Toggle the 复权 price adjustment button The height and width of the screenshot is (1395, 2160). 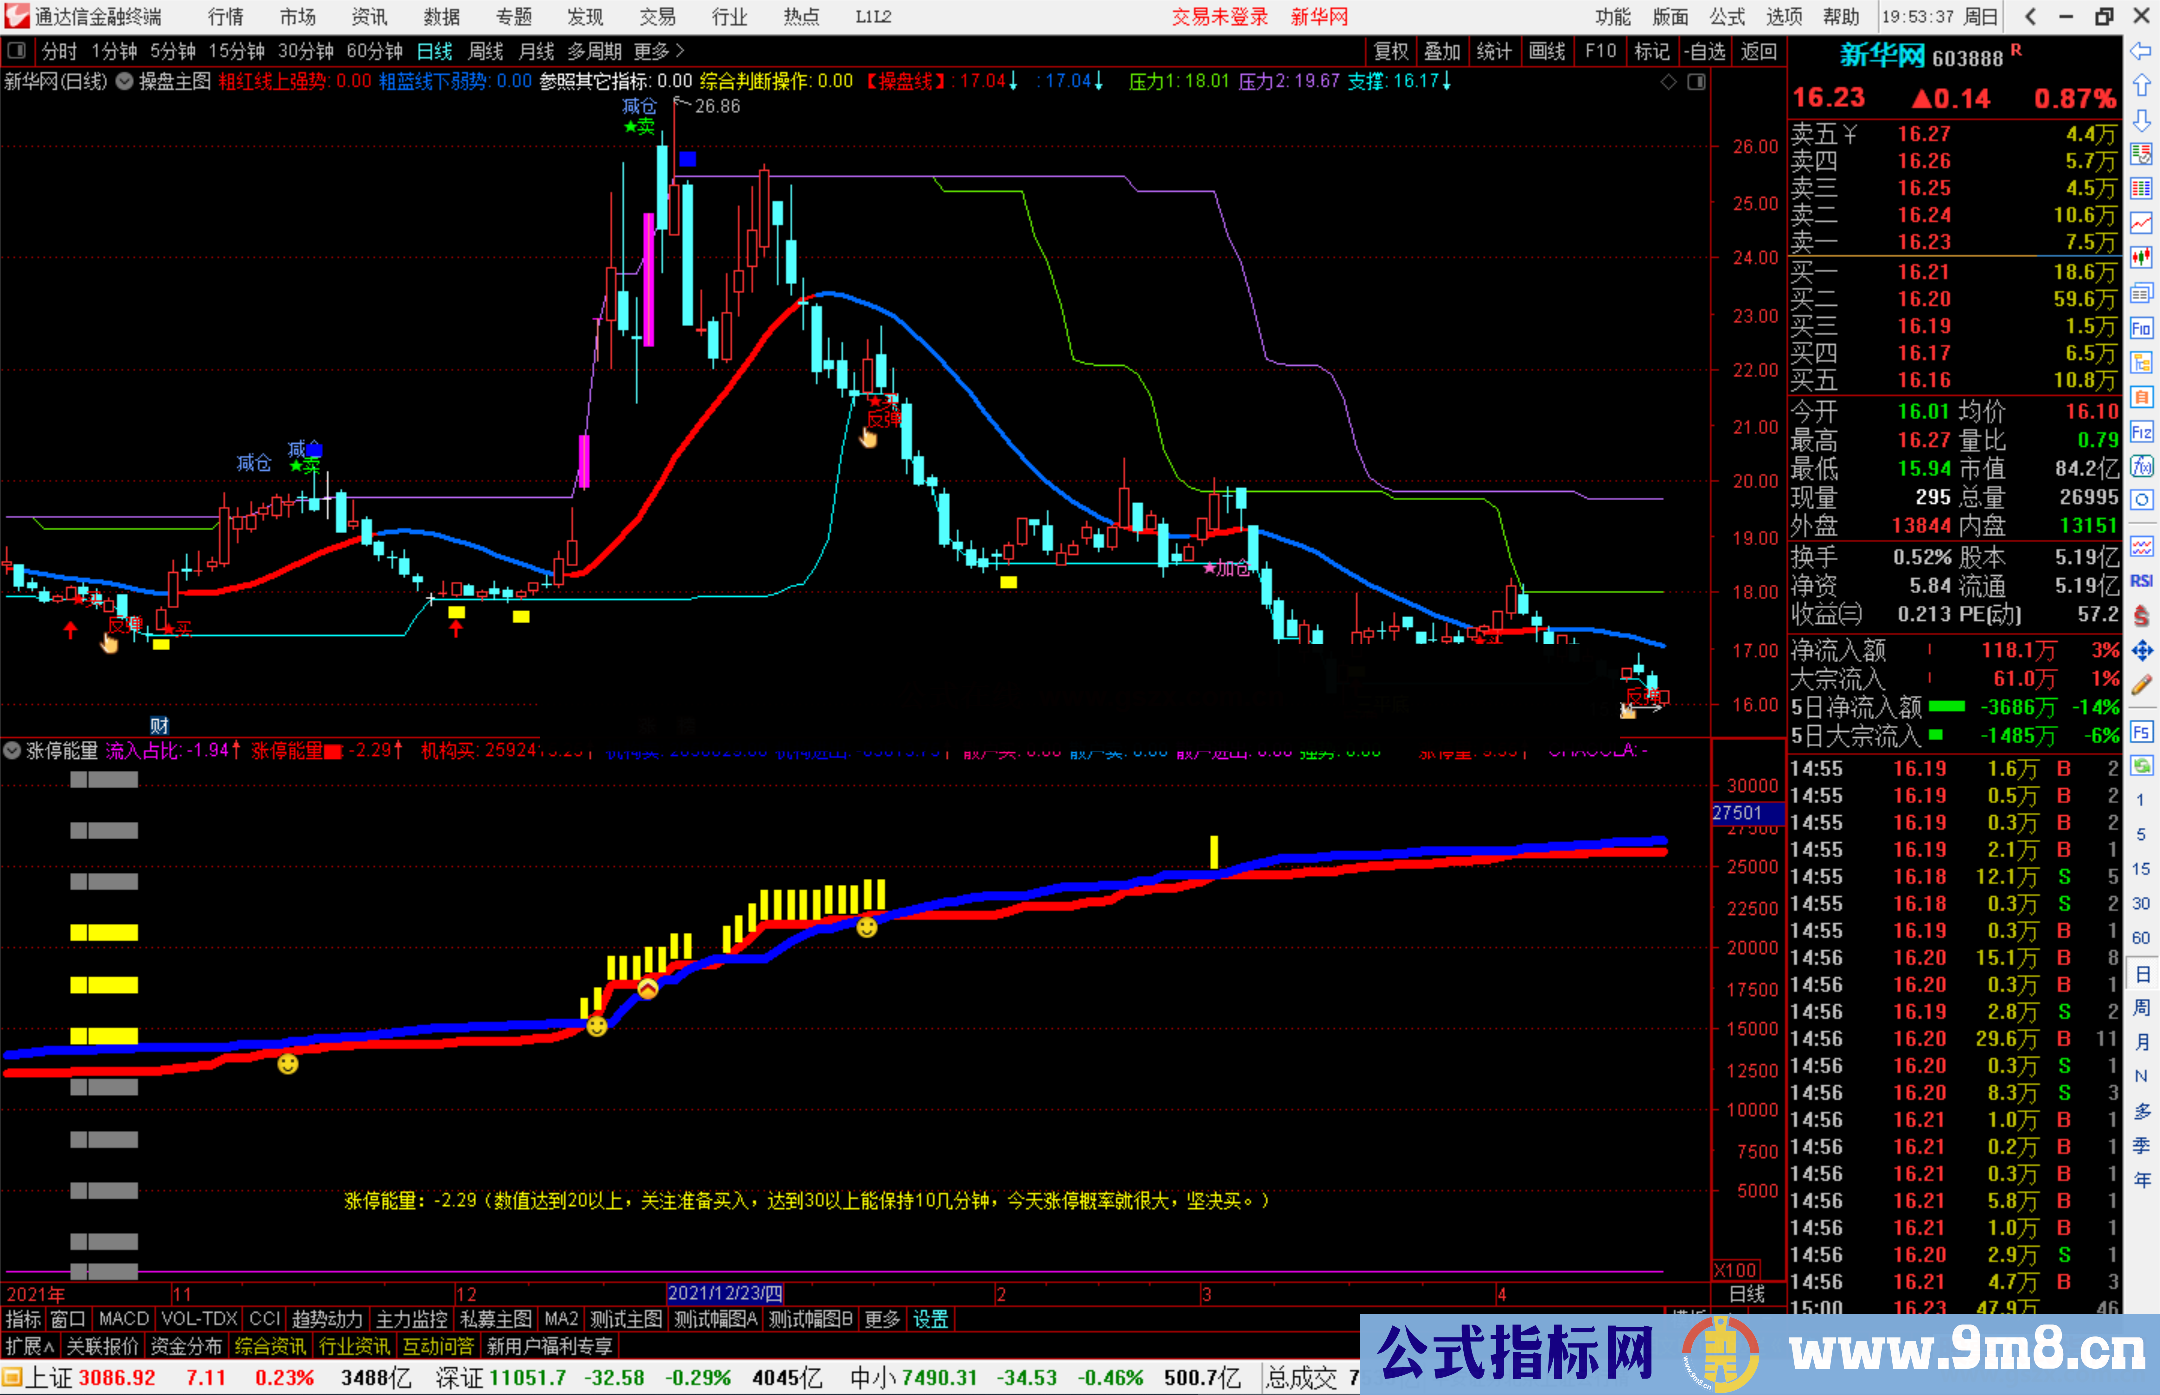1390,51
